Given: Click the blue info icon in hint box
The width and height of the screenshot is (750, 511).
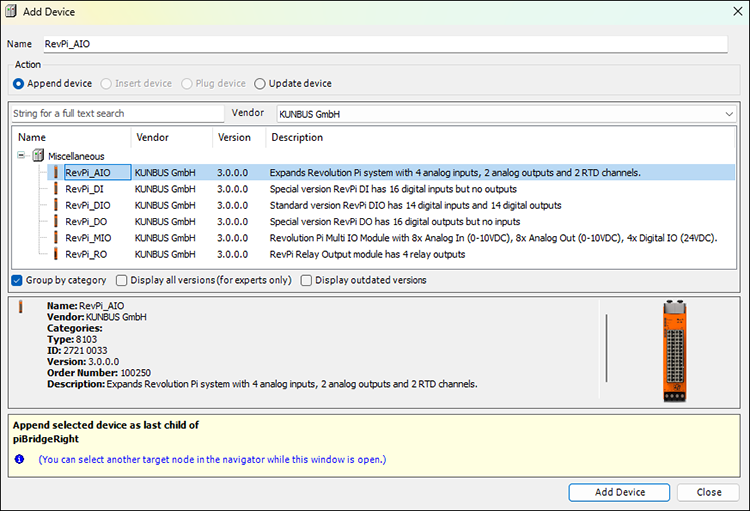Looking at the screenshot, I should tap(19, 459).
